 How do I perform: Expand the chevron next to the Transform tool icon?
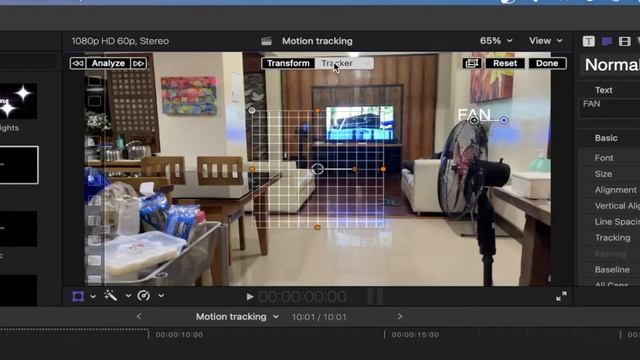click(93, 296)
